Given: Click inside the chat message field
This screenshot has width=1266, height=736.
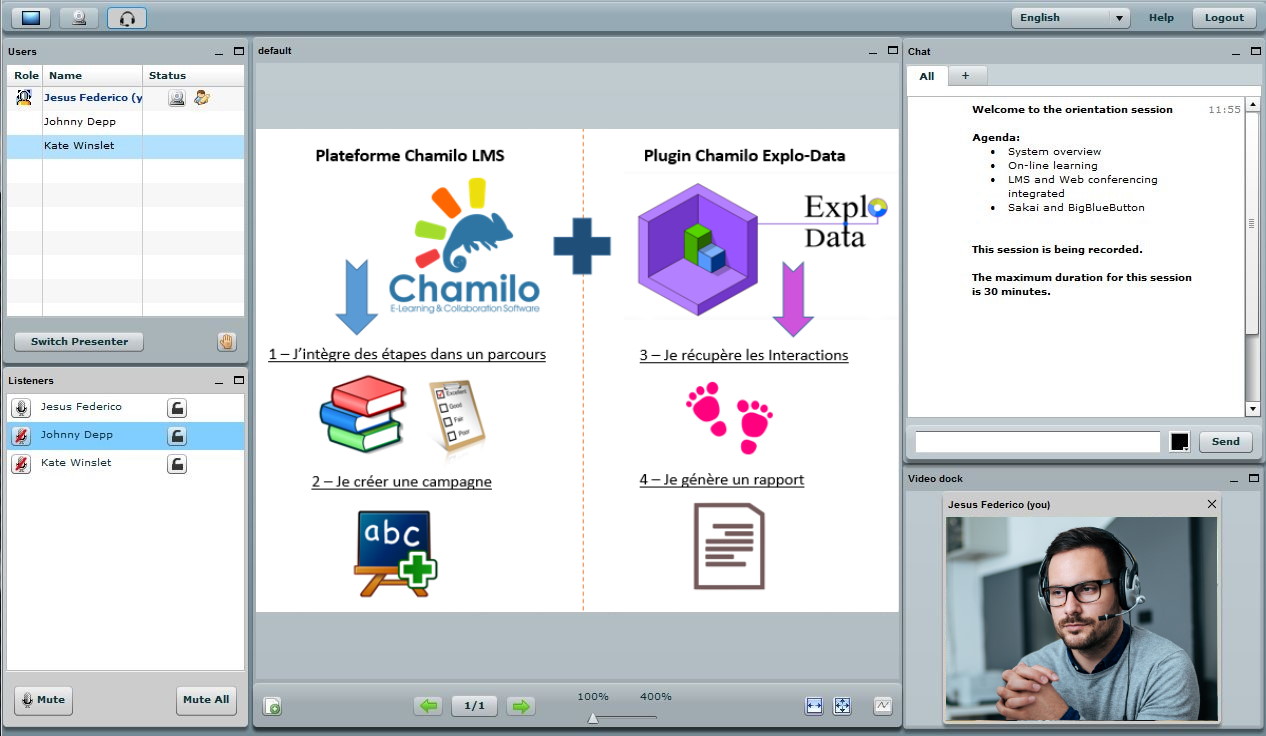Looking at the screenshot, I should [1036, 441].
